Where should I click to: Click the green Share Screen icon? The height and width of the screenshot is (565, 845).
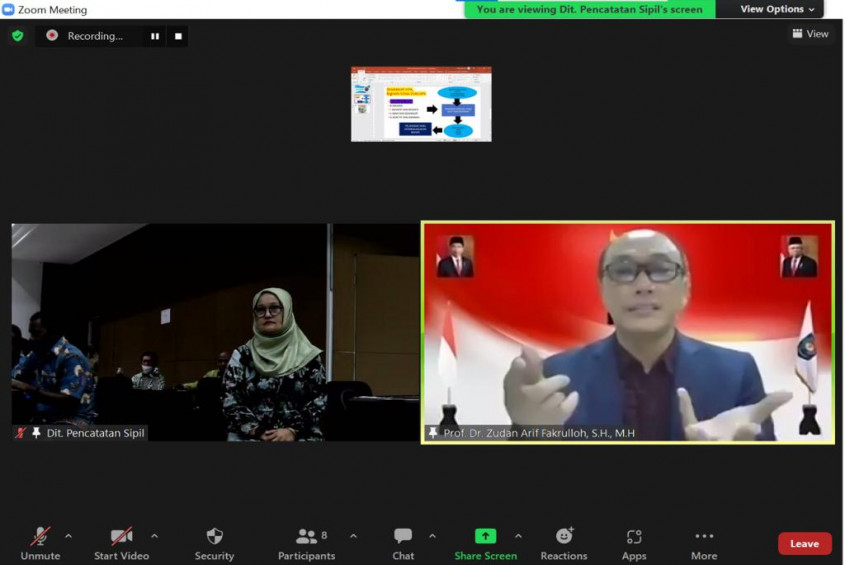click(485, 536)
